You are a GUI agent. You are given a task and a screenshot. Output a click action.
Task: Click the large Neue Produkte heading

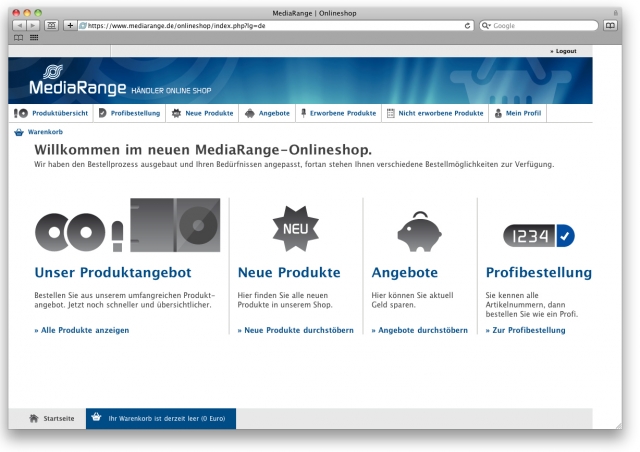[x=289, y=272]
